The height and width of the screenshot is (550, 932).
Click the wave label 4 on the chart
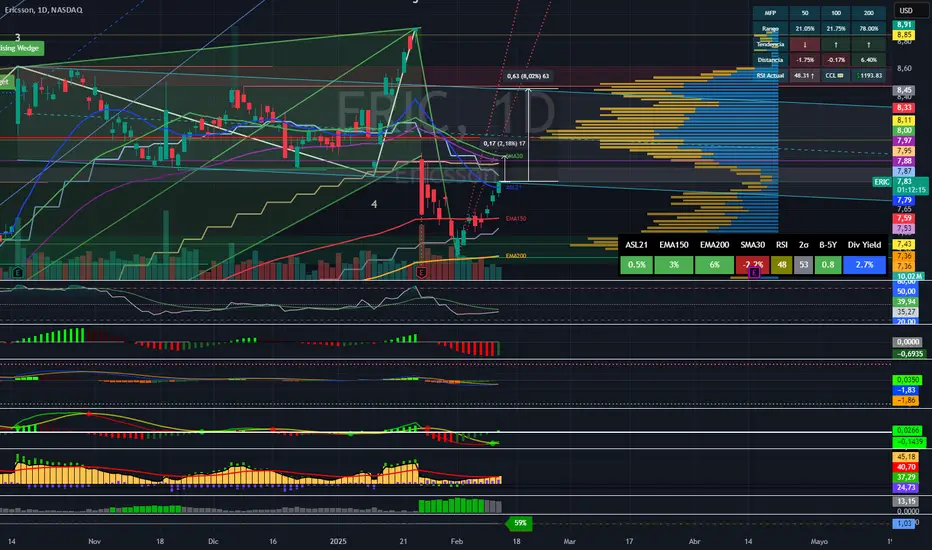374,204
